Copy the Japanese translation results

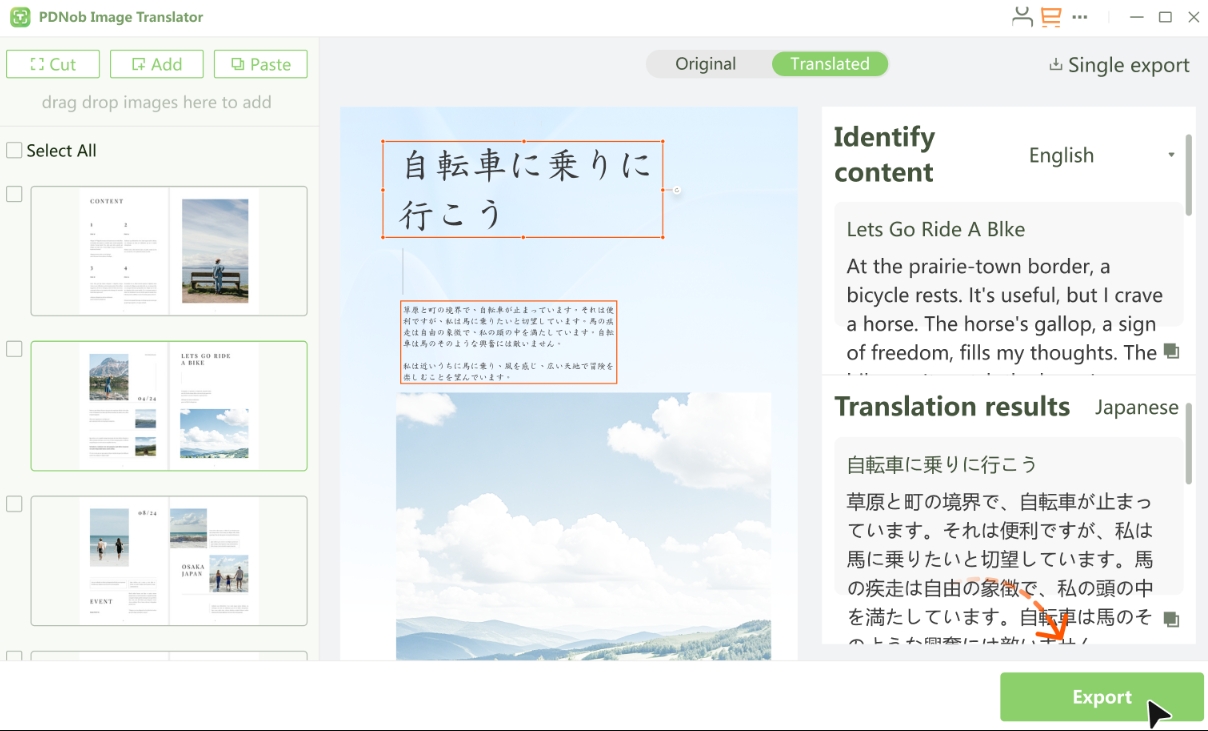click(1171, 621)
